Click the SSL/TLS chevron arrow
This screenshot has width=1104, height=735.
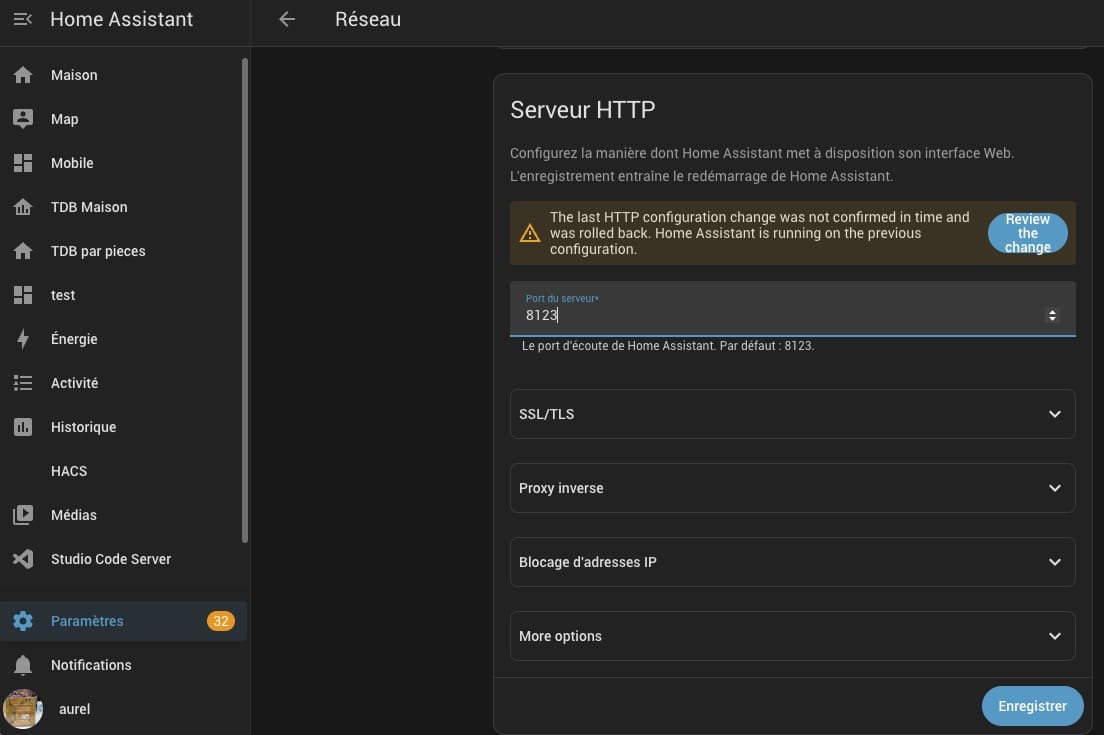1054,414
